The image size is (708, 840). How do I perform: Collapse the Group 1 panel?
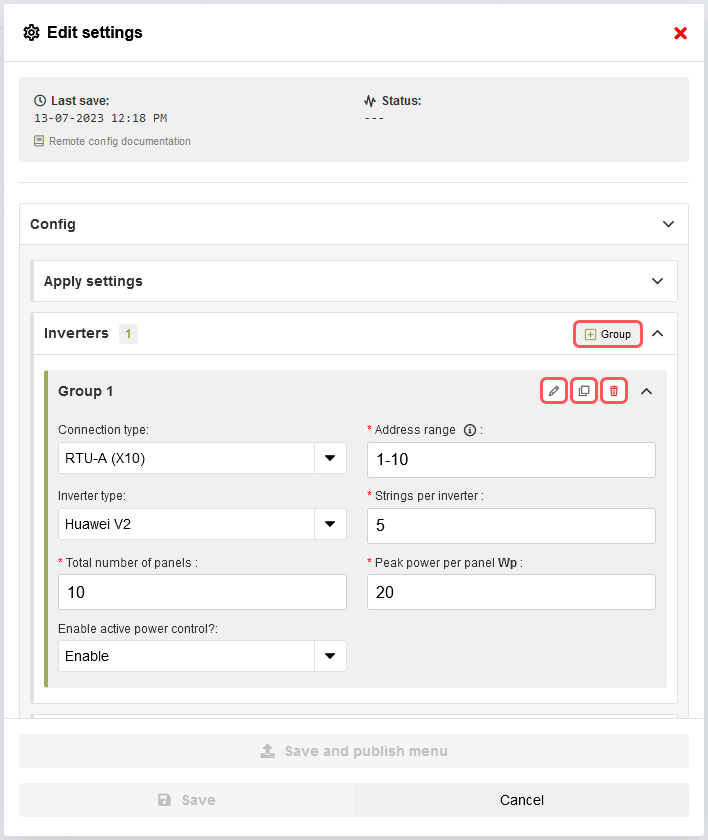click(x=646, y=391)
